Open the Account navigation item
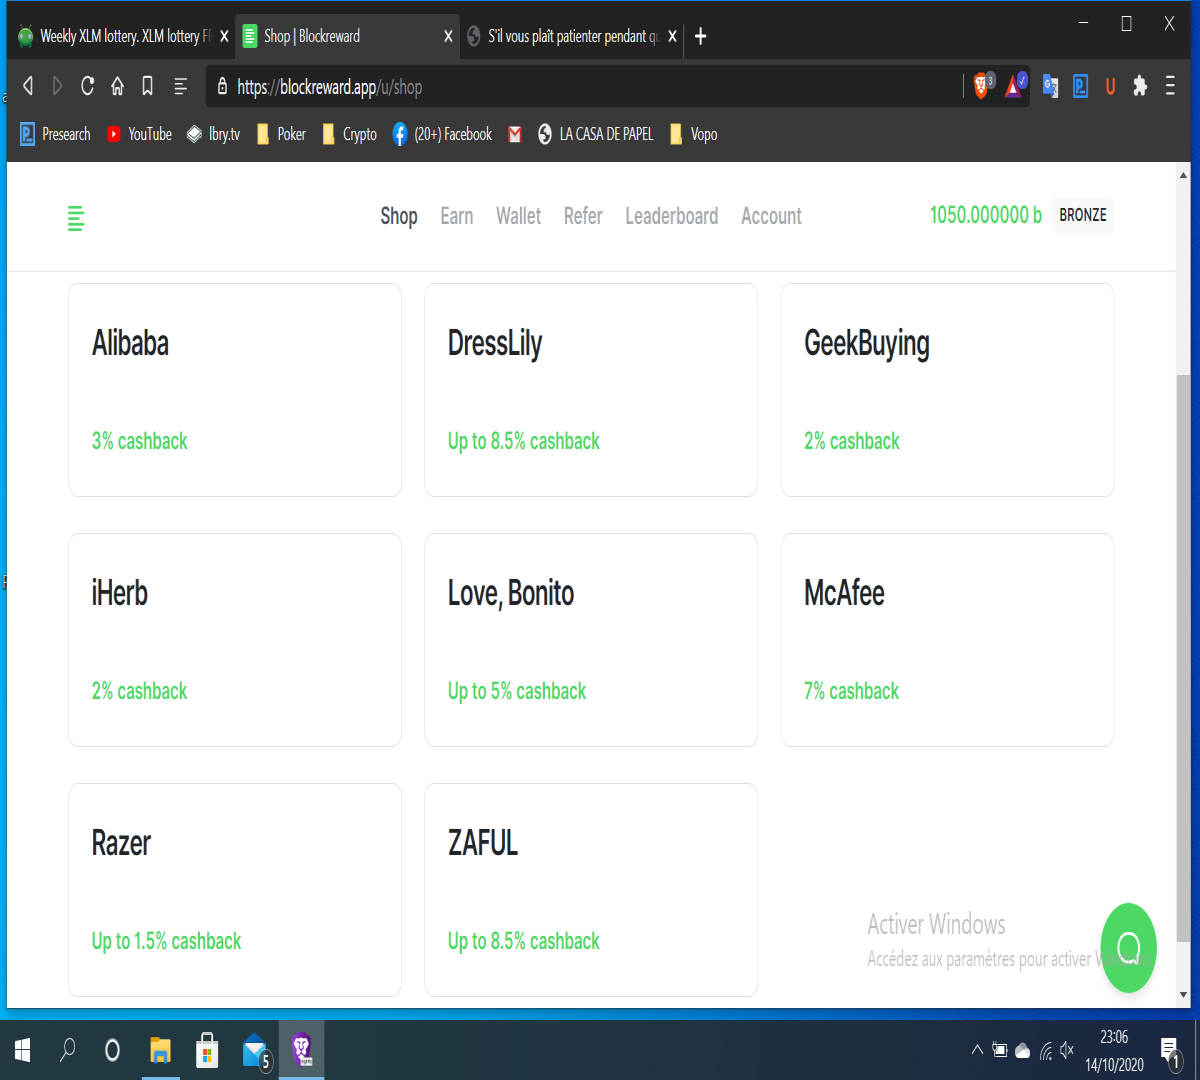1200x1080 pixels. [771, 216]
